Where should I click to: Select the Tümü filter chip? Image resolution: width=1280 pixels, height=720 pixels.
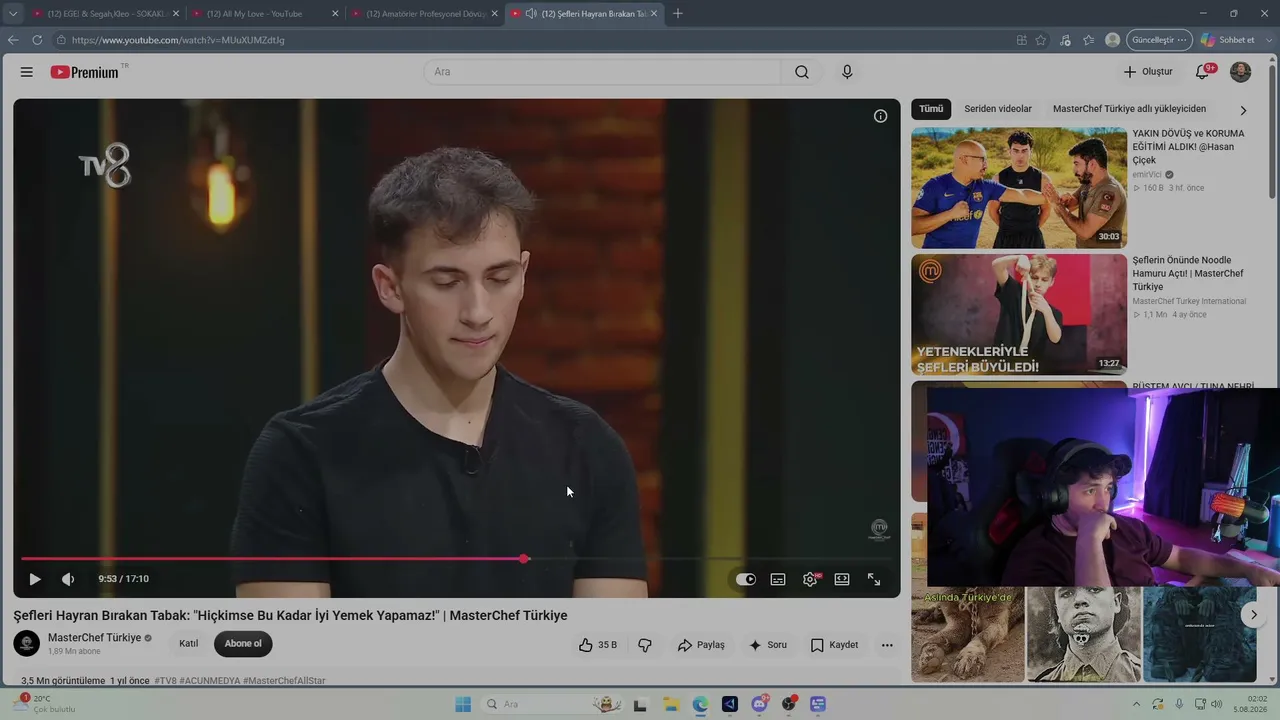931,109
